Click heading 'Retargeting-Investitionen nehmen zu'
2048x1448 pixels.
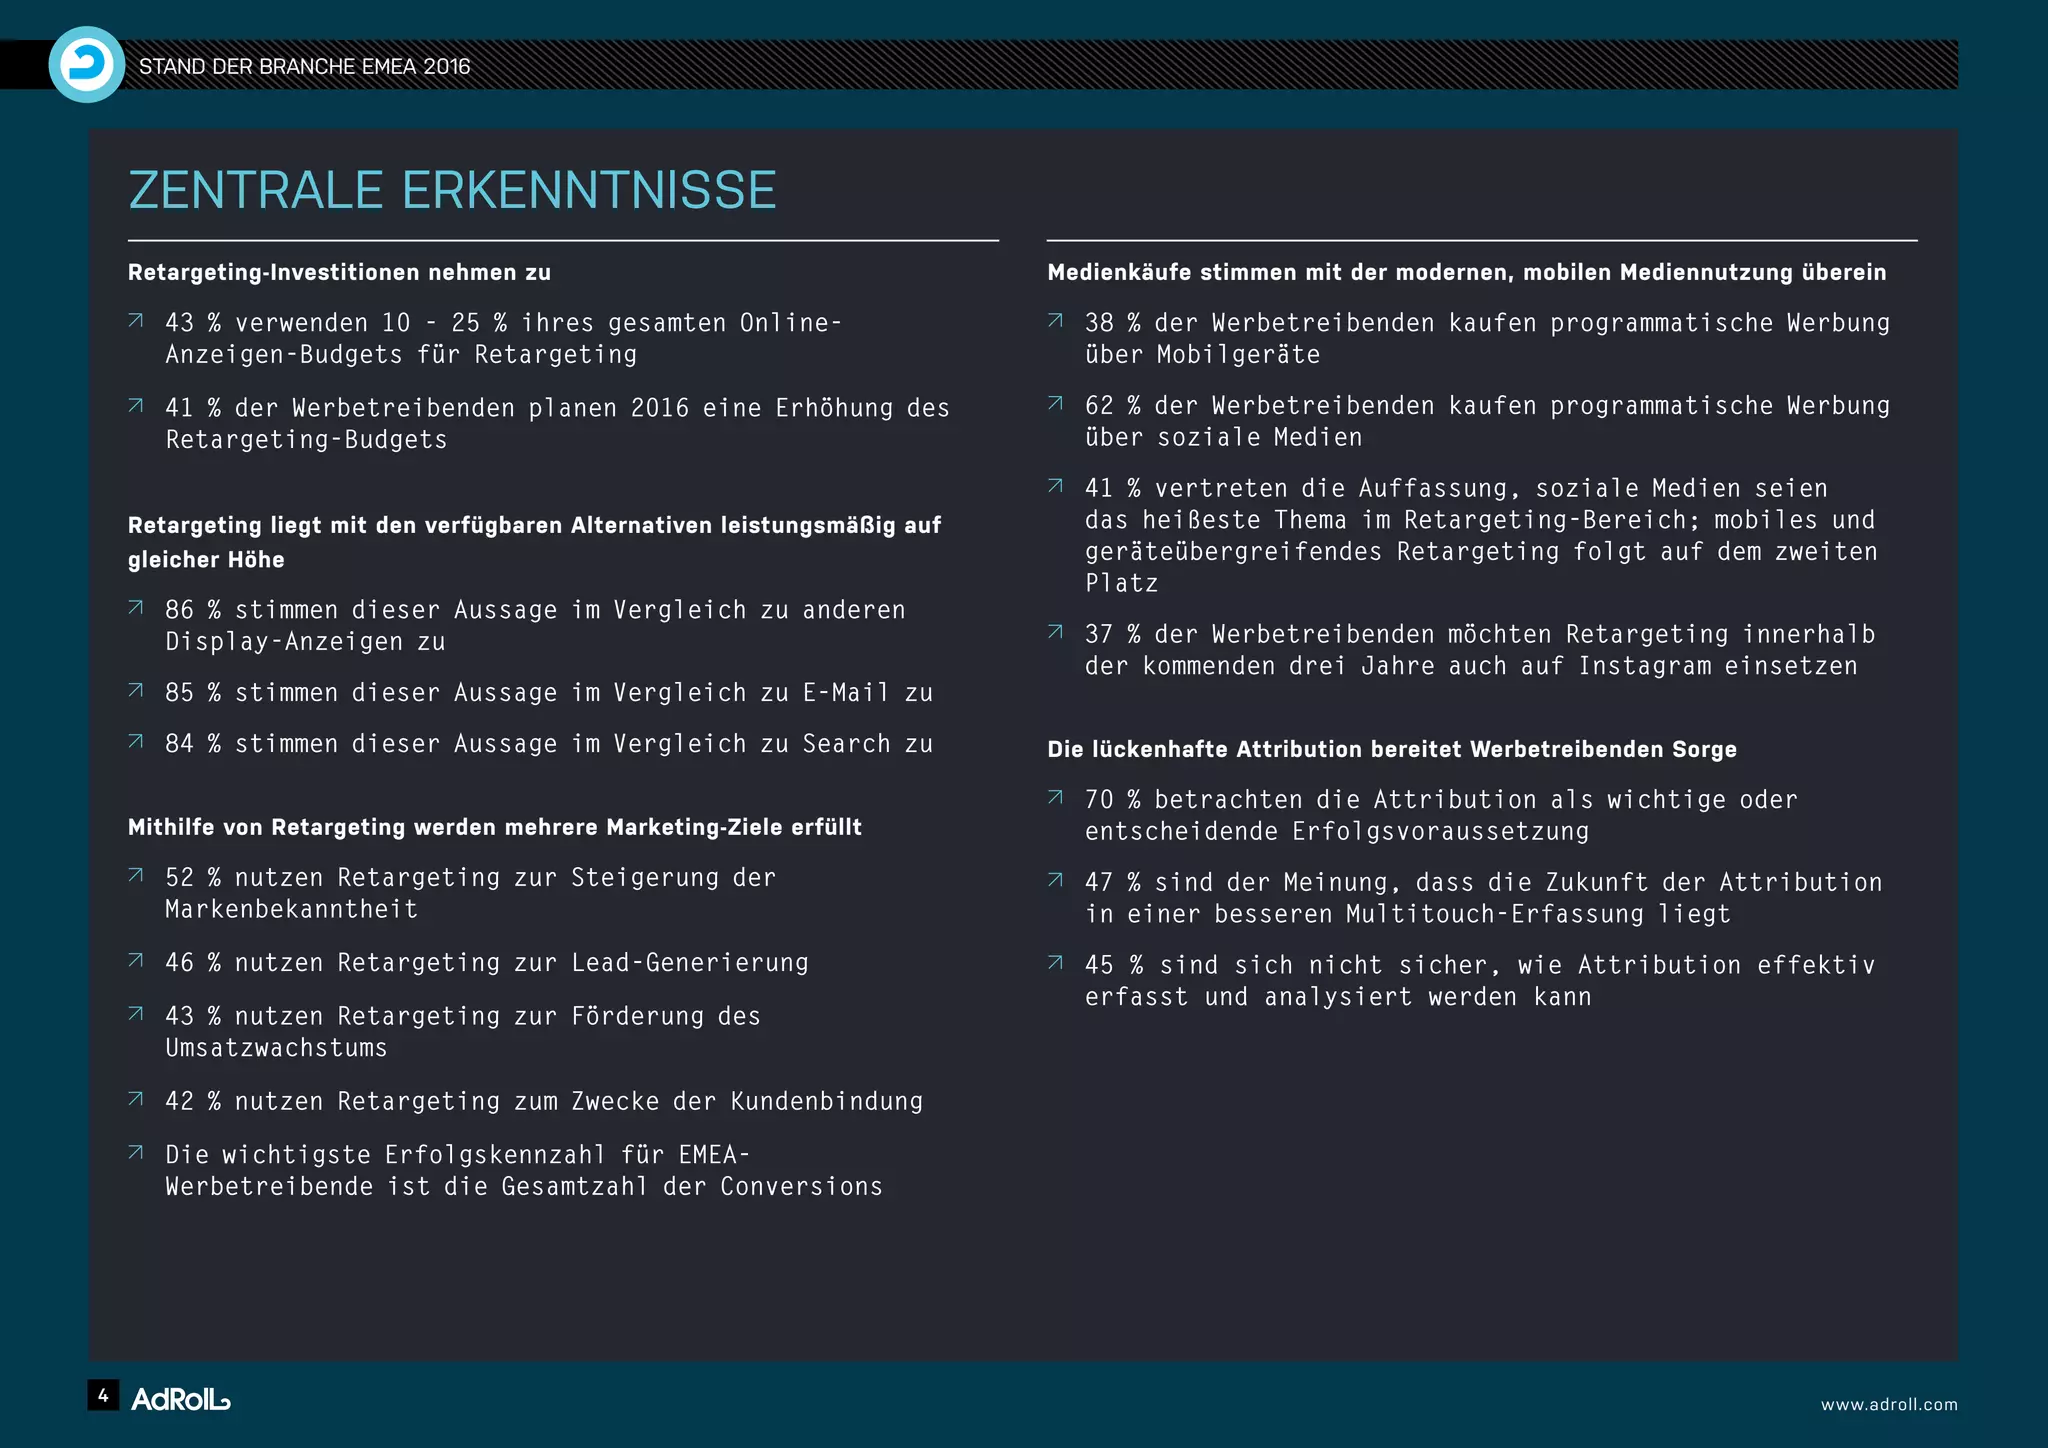pos(339,272)
